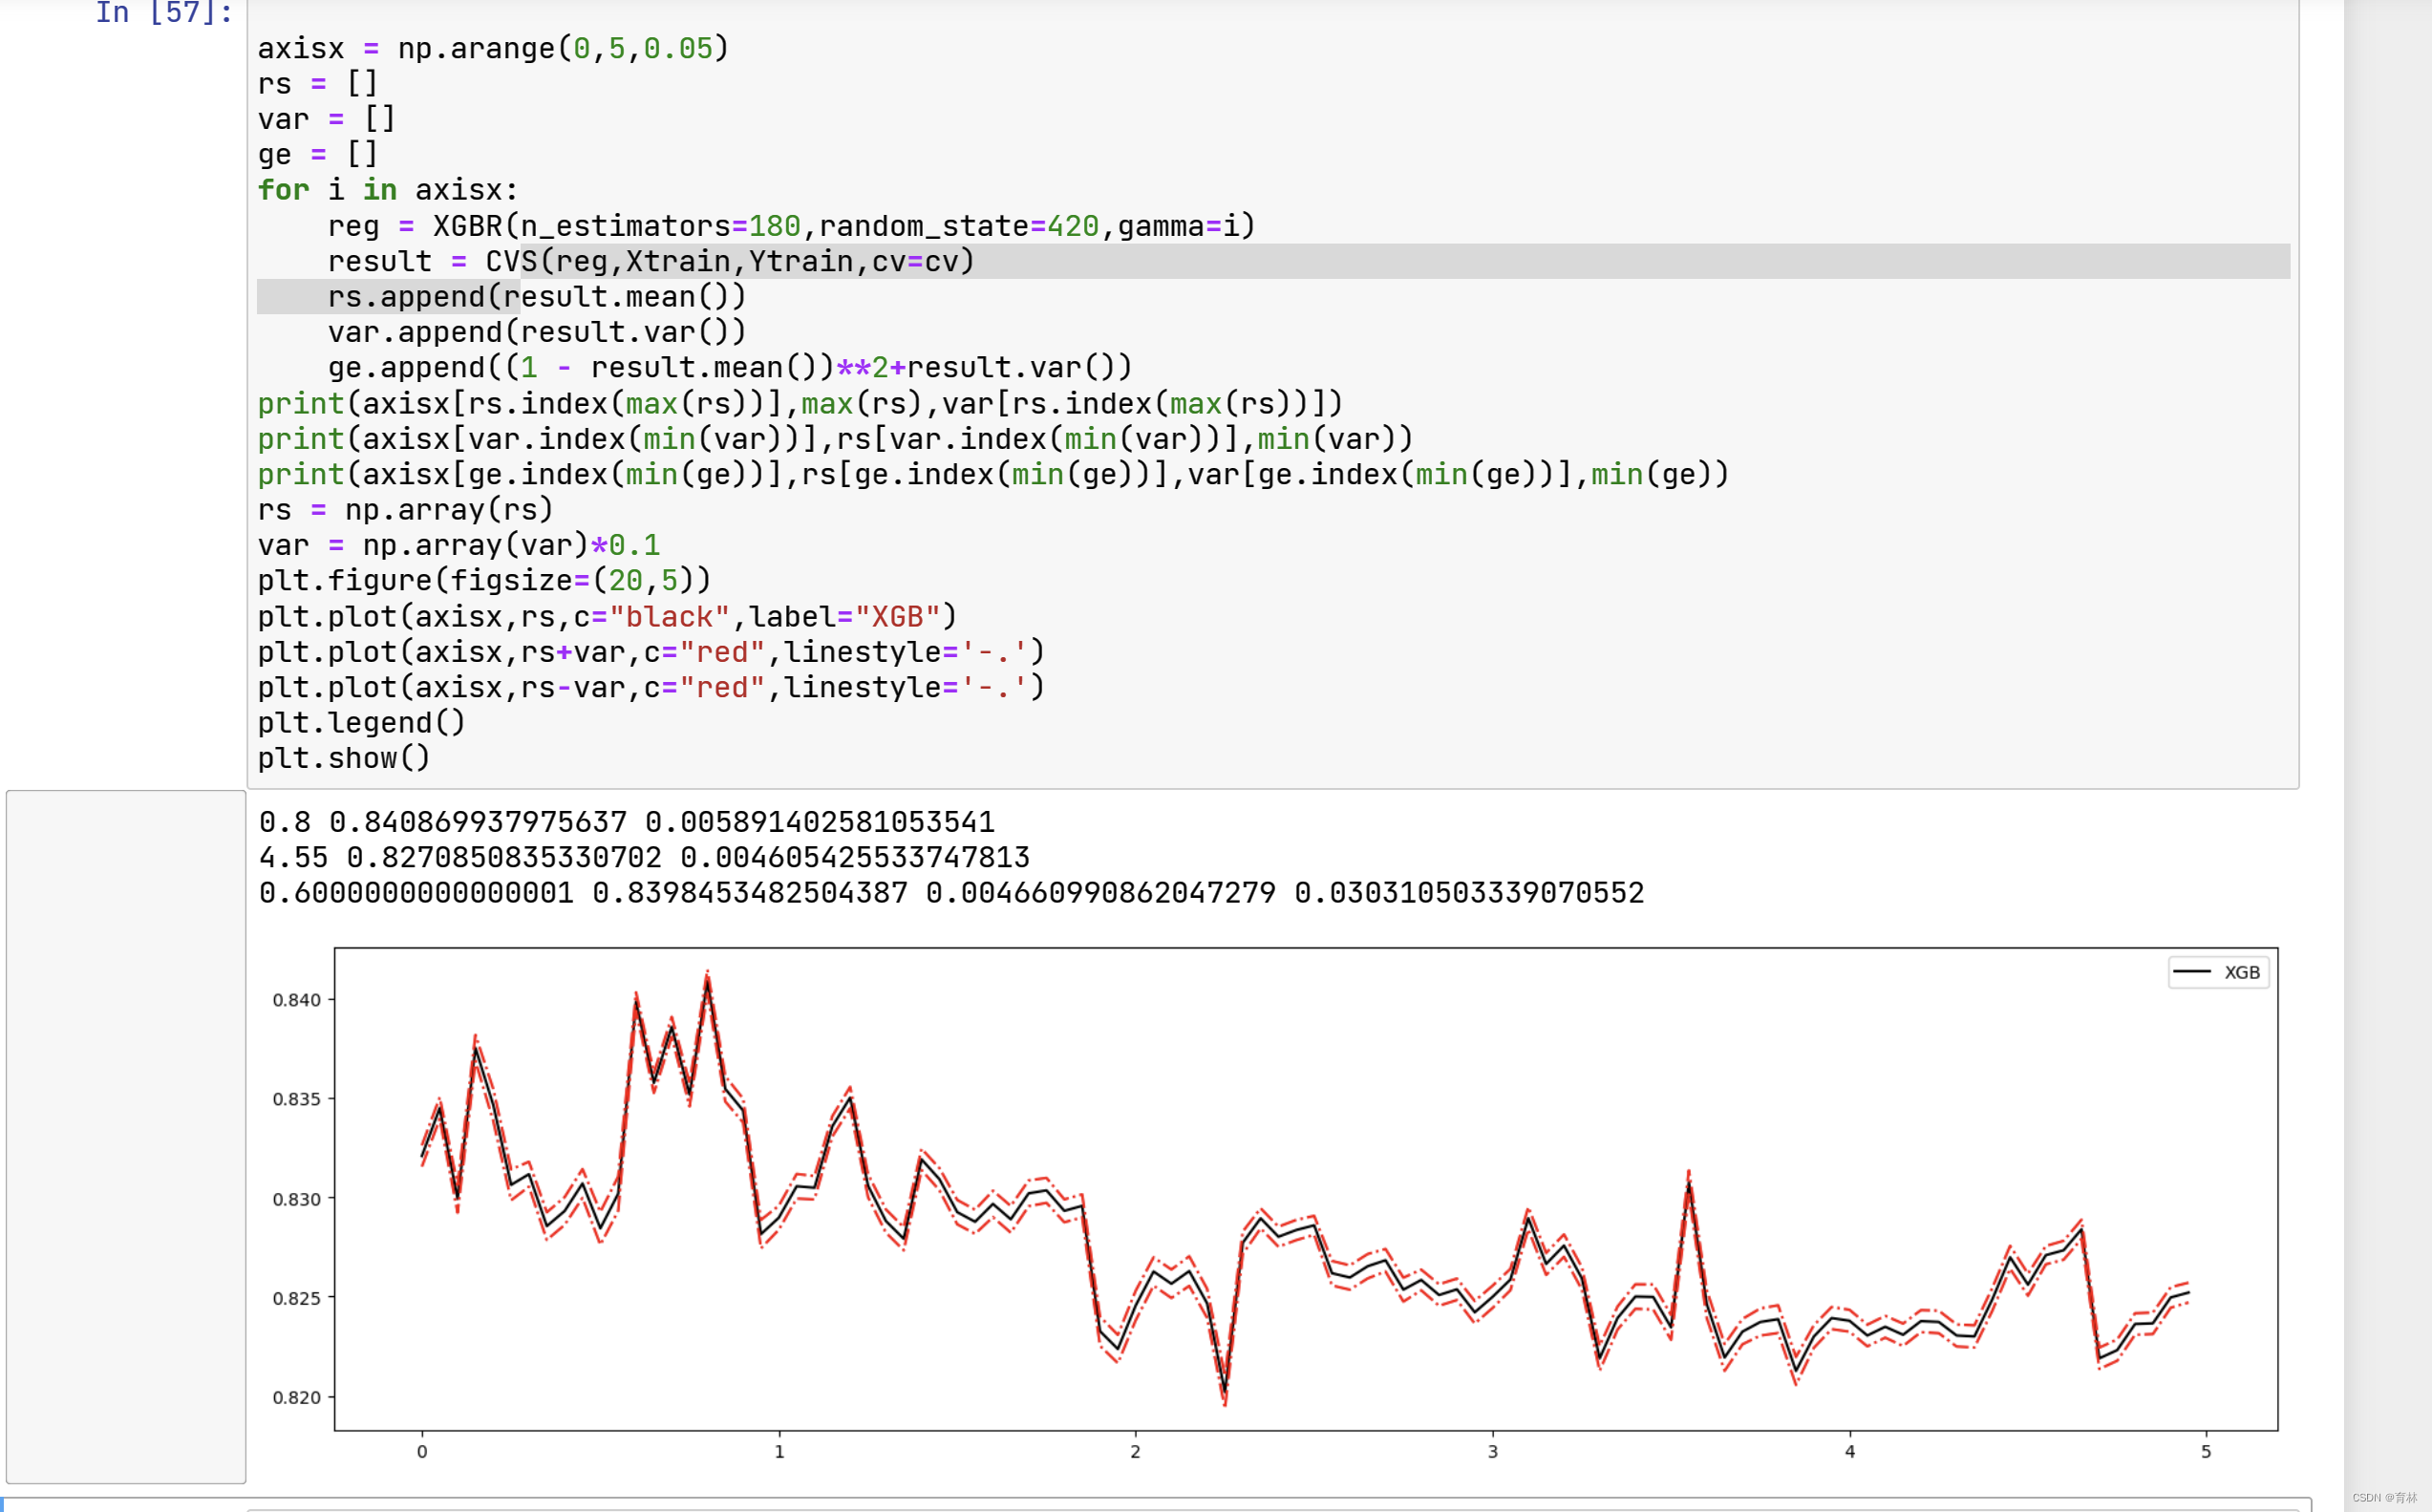This screenshot has width=2432, height=1512.
Task: Click the output line starting with 0.8
Action: click(627, 822)
